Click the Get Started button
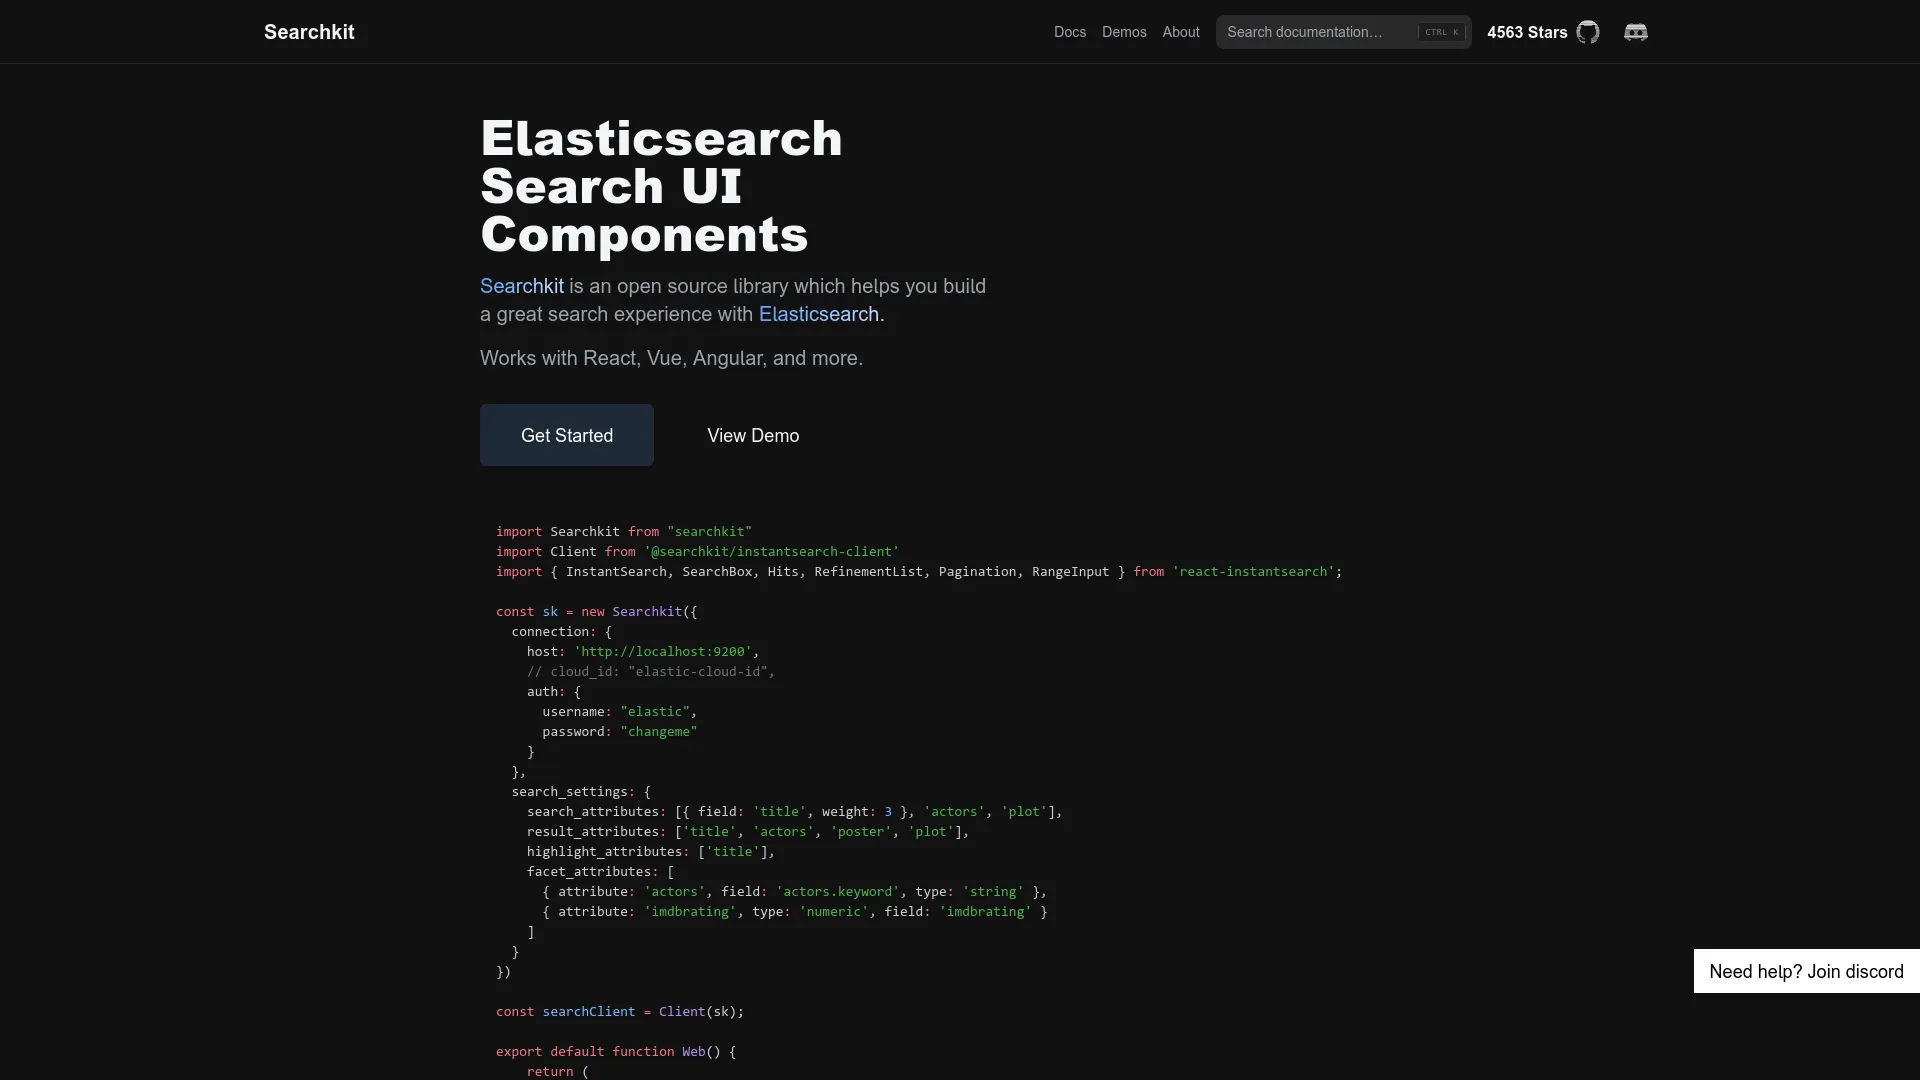The image size is (1920, 1080). click(x=567, y=435)
